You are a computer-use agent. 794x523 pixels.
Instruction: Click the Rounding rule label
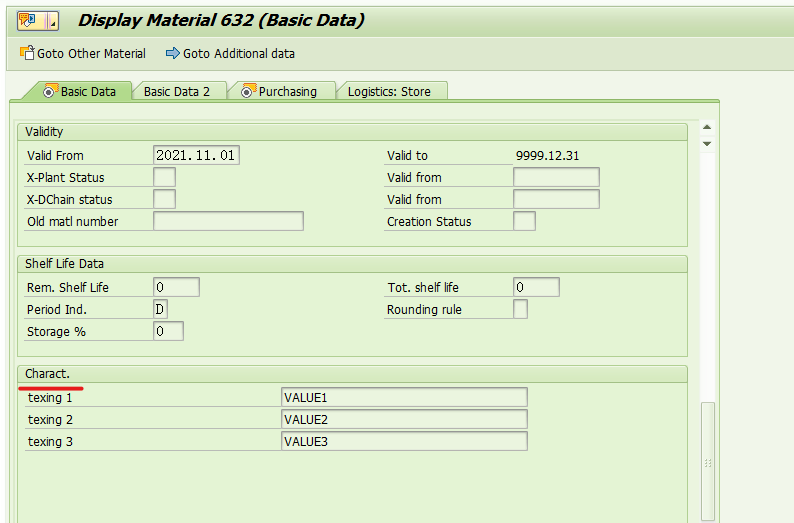[x=424, y=309]
